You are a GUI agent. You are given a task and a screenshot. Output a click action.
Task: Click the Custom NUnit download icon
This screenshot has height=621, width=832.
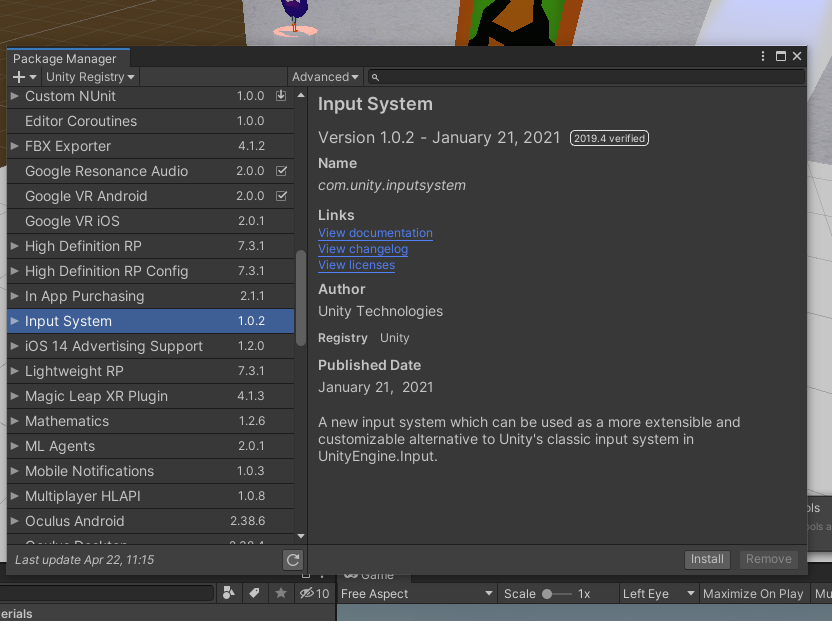point(281,96)
